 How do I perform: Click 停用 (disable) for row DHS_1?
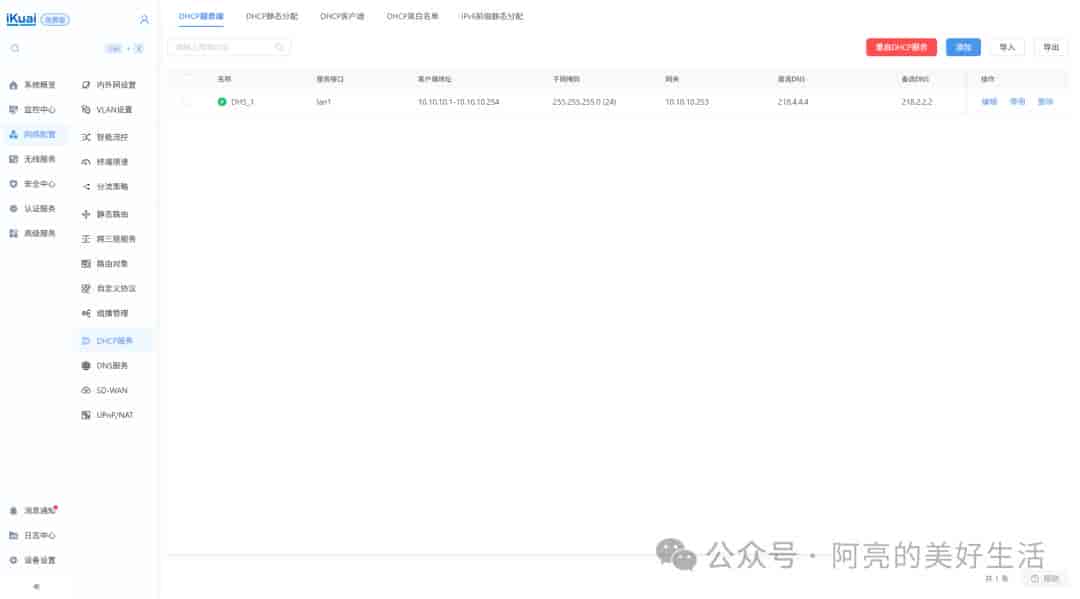(x=1017, y=102)
